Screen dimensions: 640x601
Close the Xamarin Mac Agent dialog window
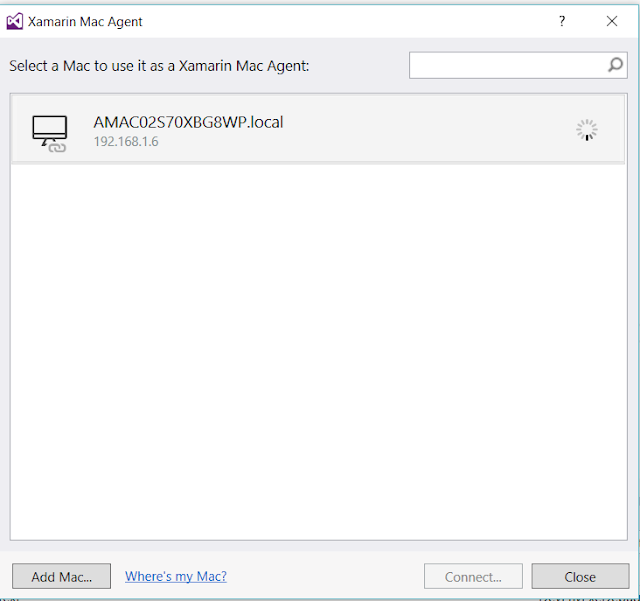tap(611, 21)
